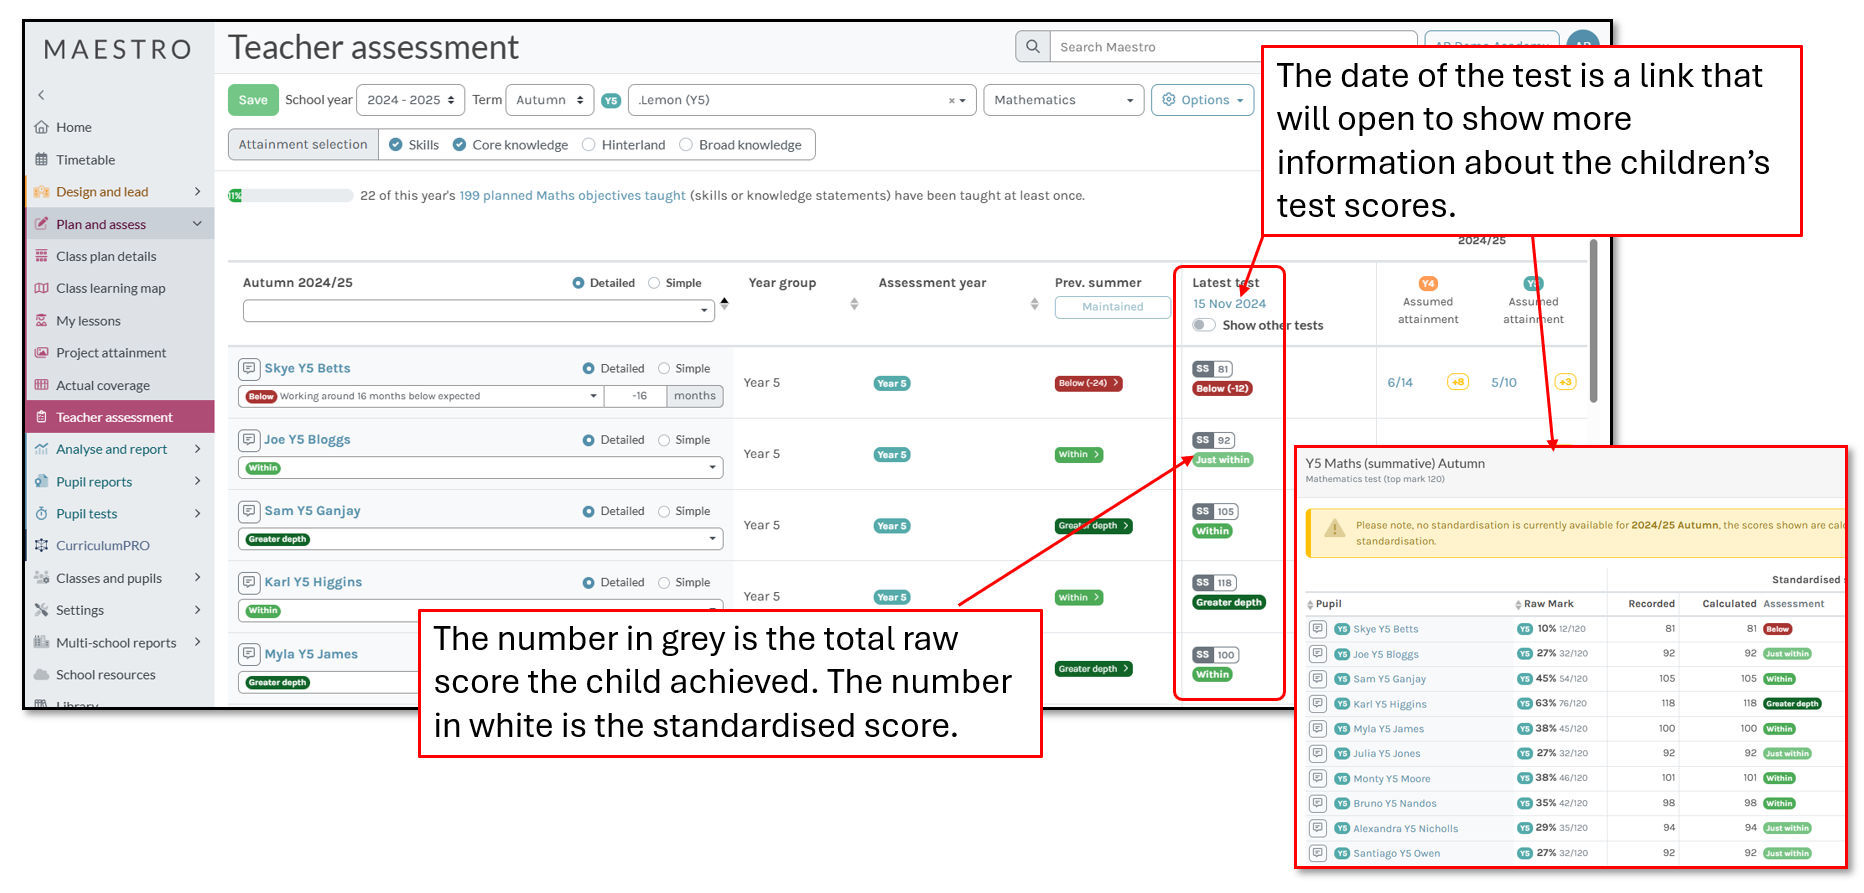Click the Timetable calendar icon
Viewport: 1864px width, 893px height.
tap(41, 160)
